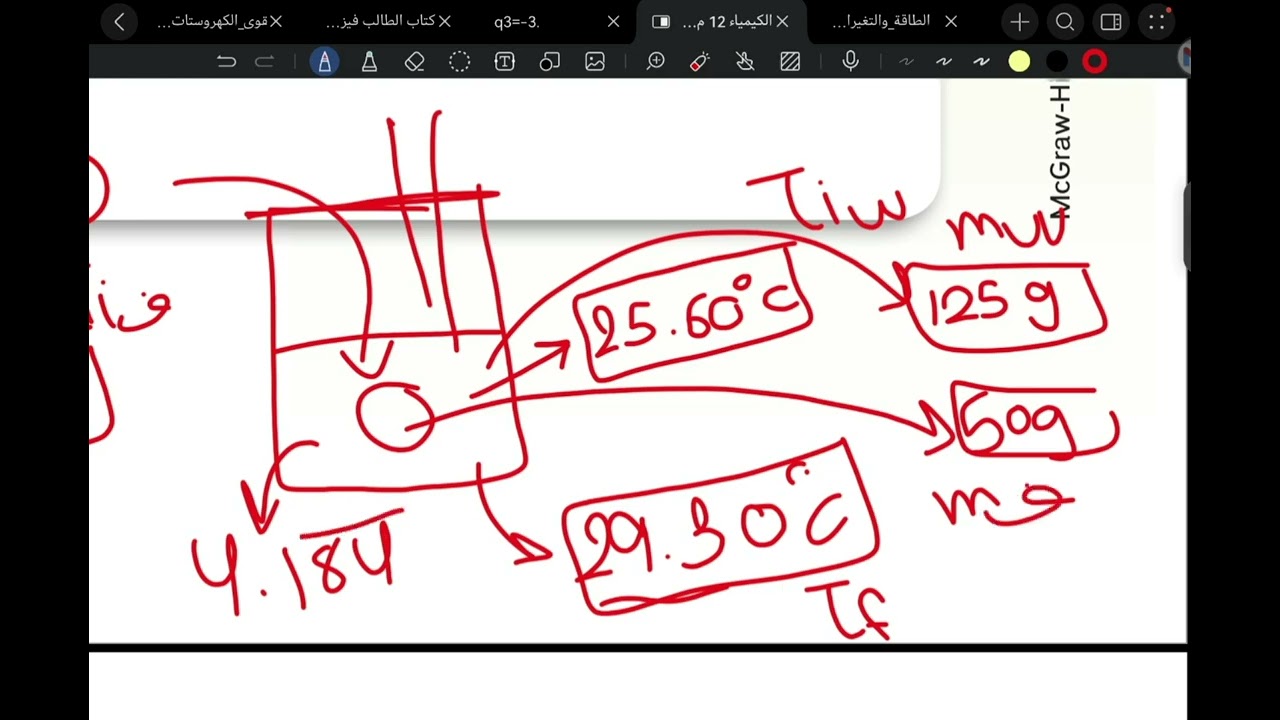Select the Lasso selection tool
The height and width of the screenshot is (720, 1280).
459,62
